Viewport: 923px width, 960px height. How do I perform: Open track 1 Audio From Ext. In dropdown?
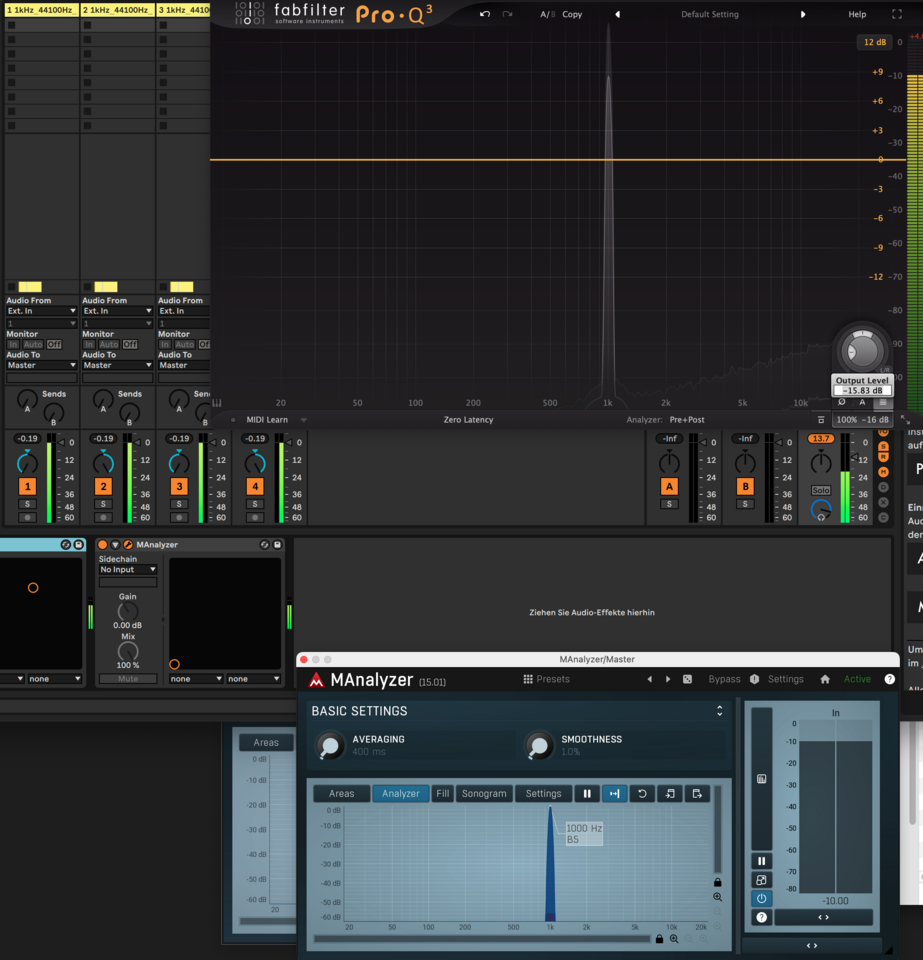pyautogui.click(x=41, y=311)
